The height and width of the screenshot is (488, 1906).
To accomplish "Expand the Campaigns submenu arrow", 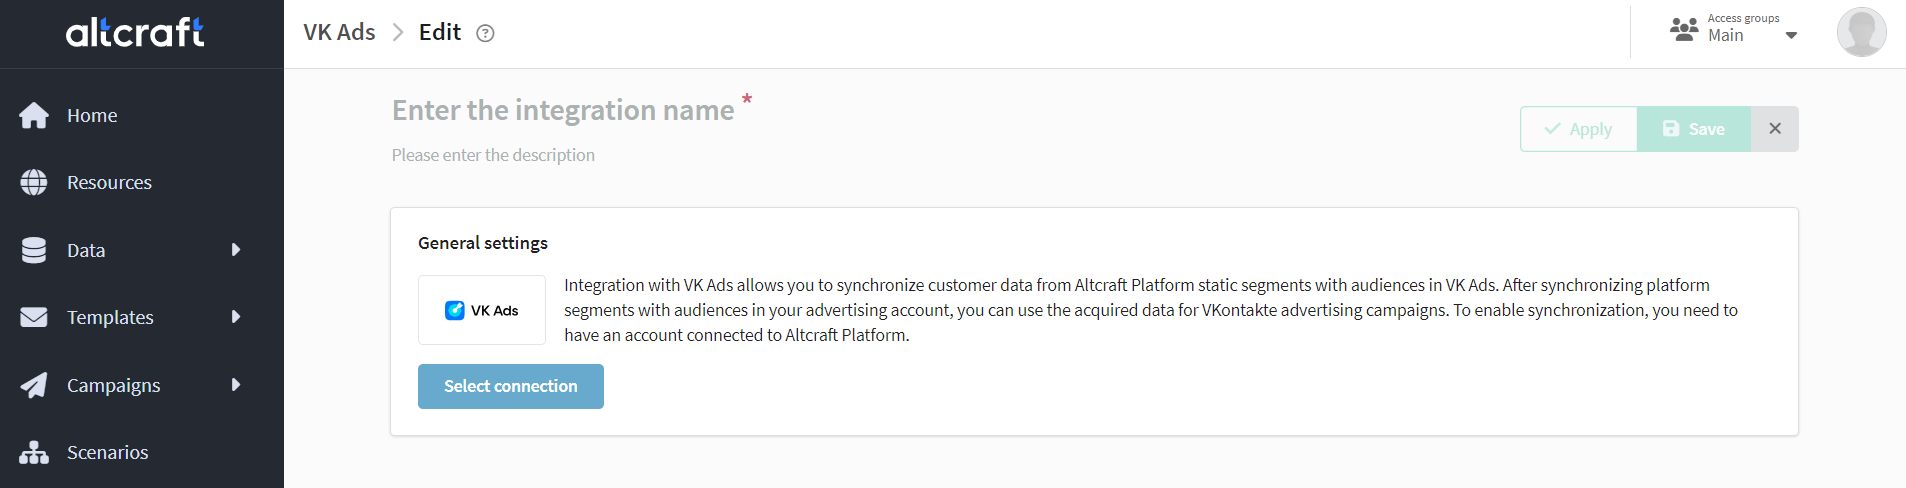I will pyautogui.click(x=236, y=385).
